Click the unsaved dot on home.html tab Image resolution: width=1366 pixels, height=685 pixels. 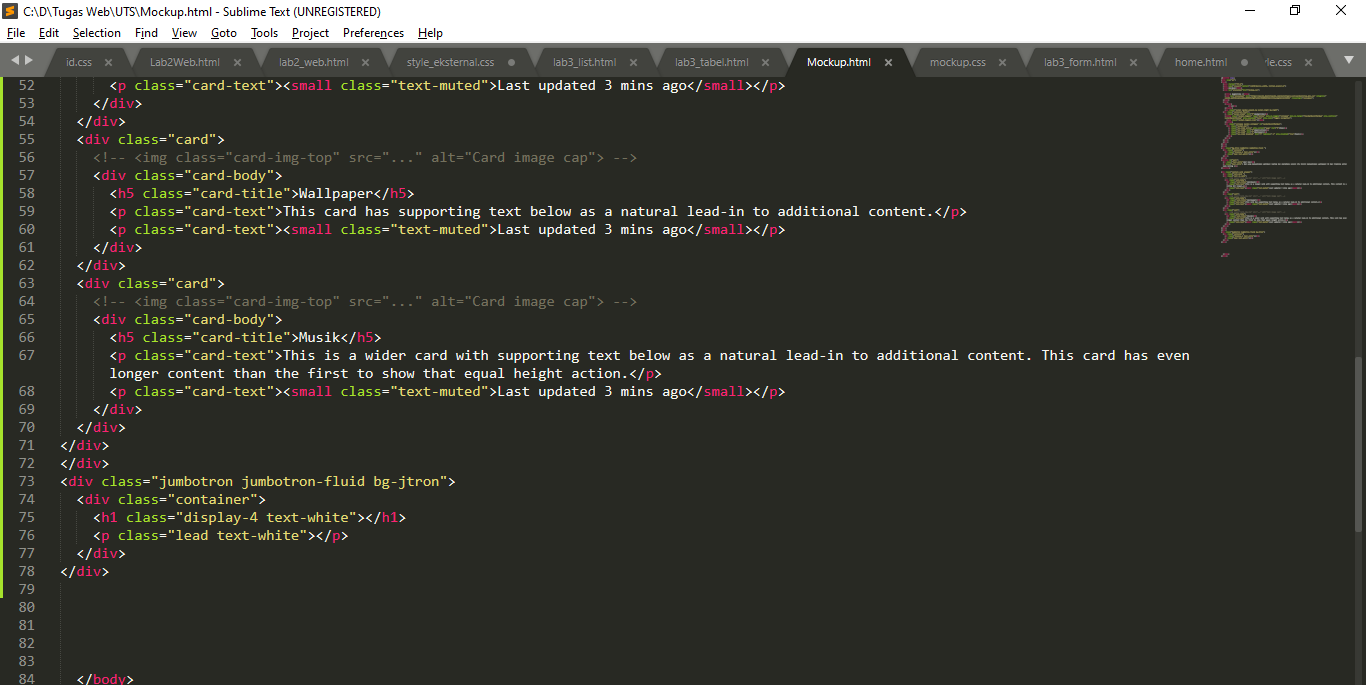tap(1245, 62)
